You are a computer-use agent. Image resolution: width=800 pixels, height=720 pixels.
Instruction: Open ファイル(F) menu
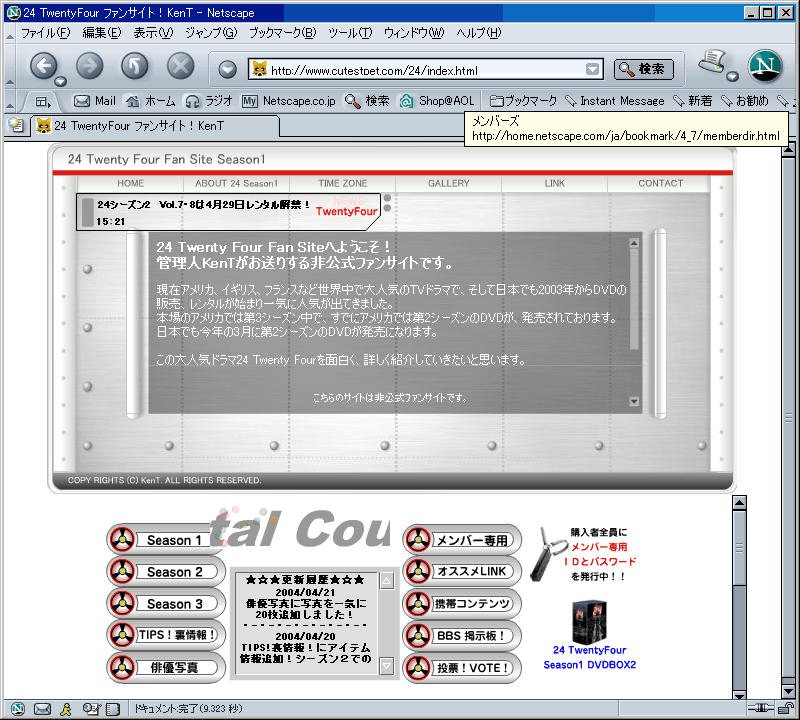point(45,33)
